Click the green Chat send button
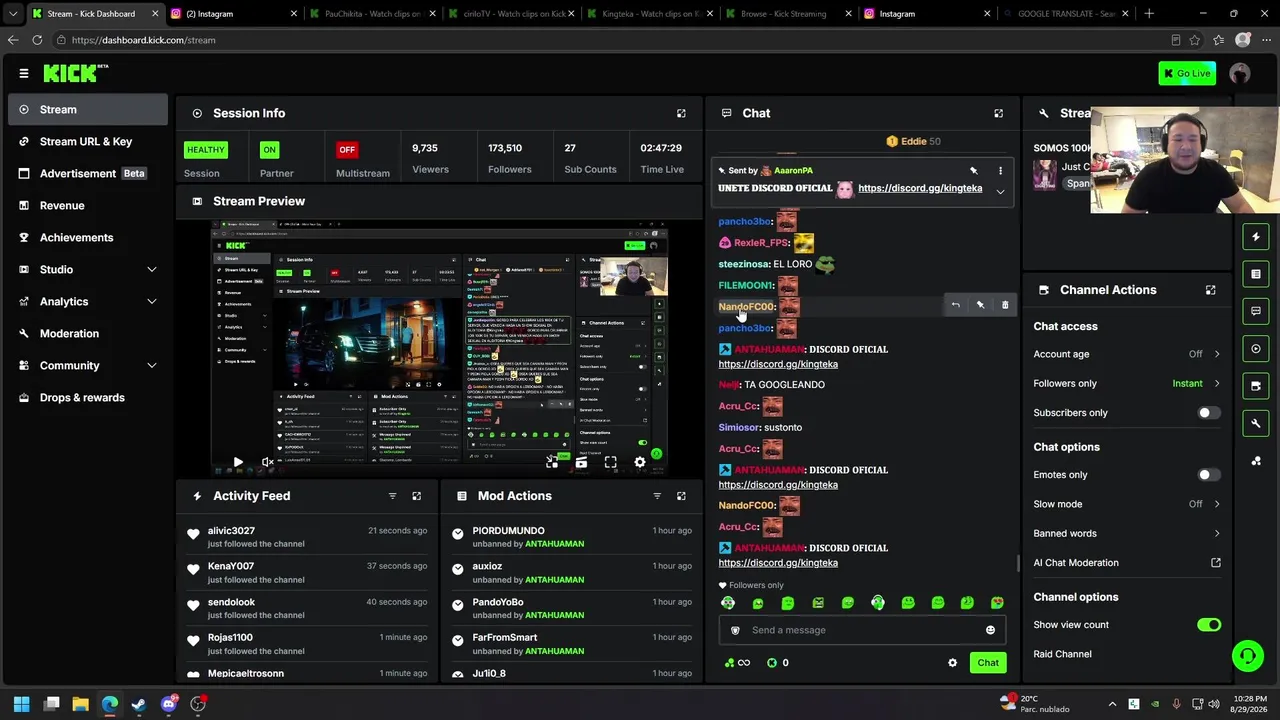 pyautogui.click(x=988, y=663)
